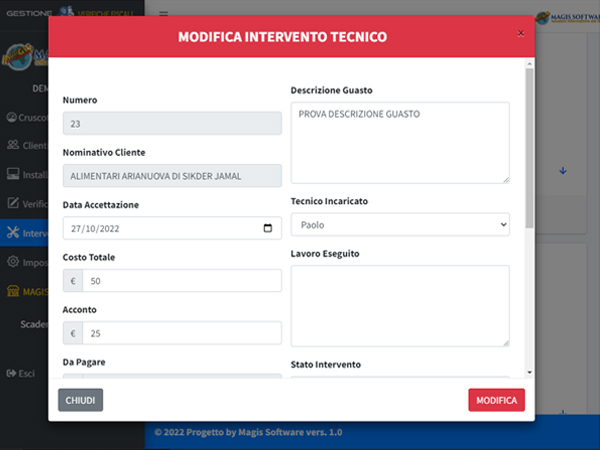
Task: Click the empty Lavoro Eseguito text area
Action: pos(400,306)
